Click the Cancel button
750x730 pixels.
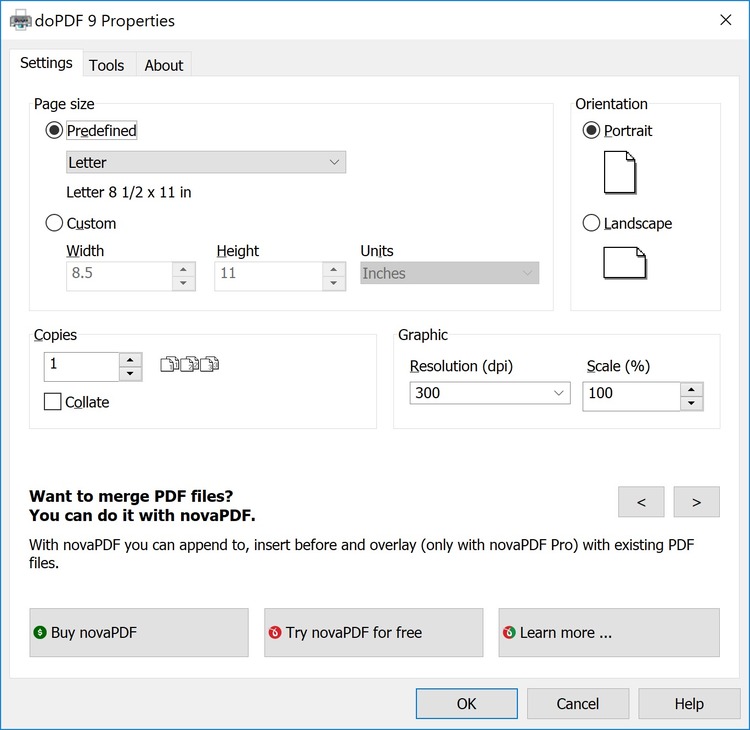pyautogui.click(x=578, y=704)
